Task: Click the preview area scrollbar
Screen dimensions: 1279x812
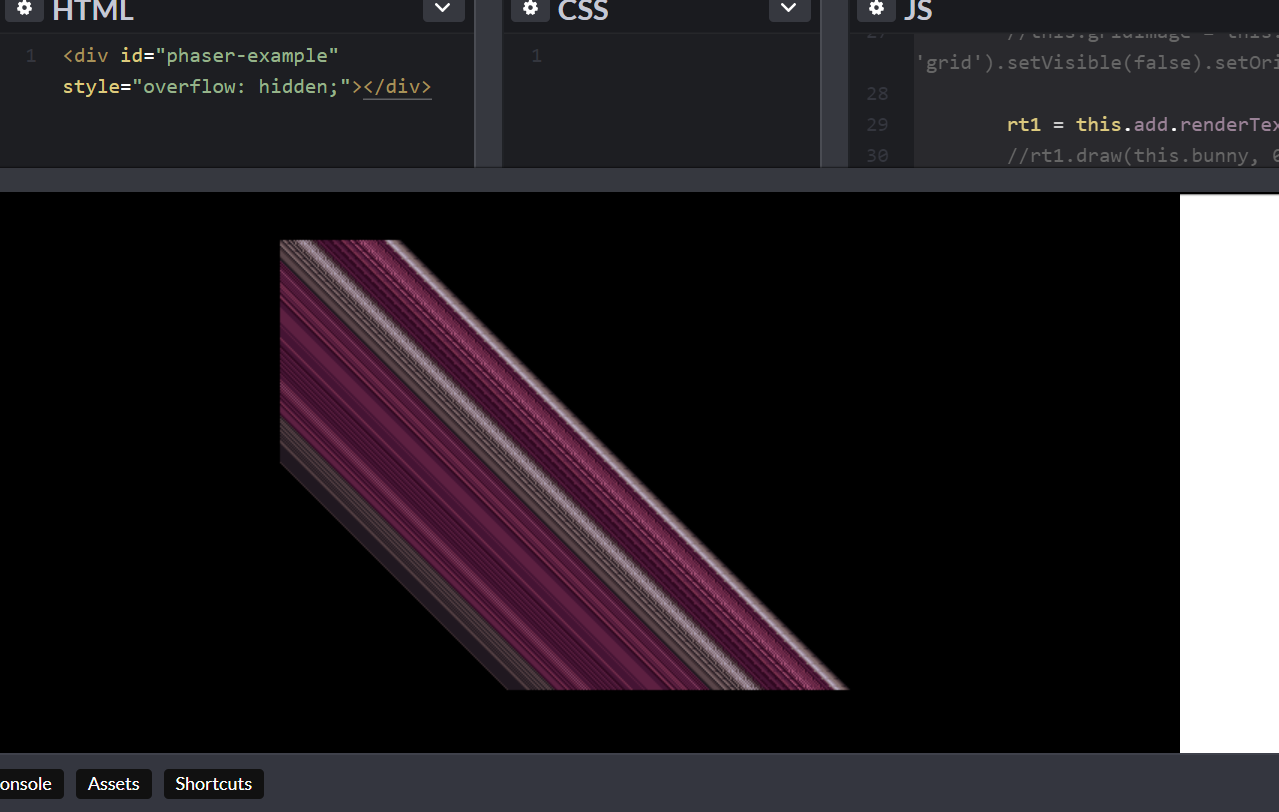Action: click(x=1229, y=470)
